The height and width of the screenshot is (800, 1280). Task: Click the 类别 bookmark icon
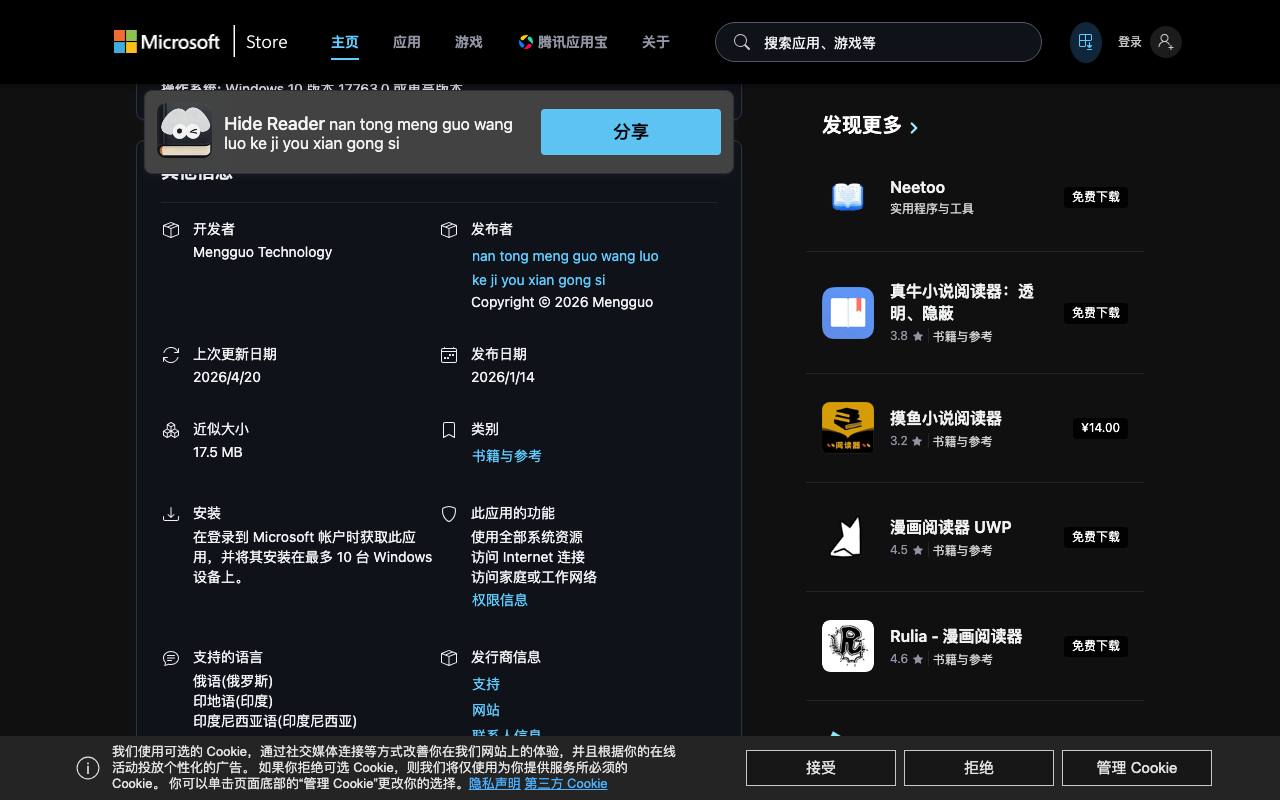tap(449, 430)
